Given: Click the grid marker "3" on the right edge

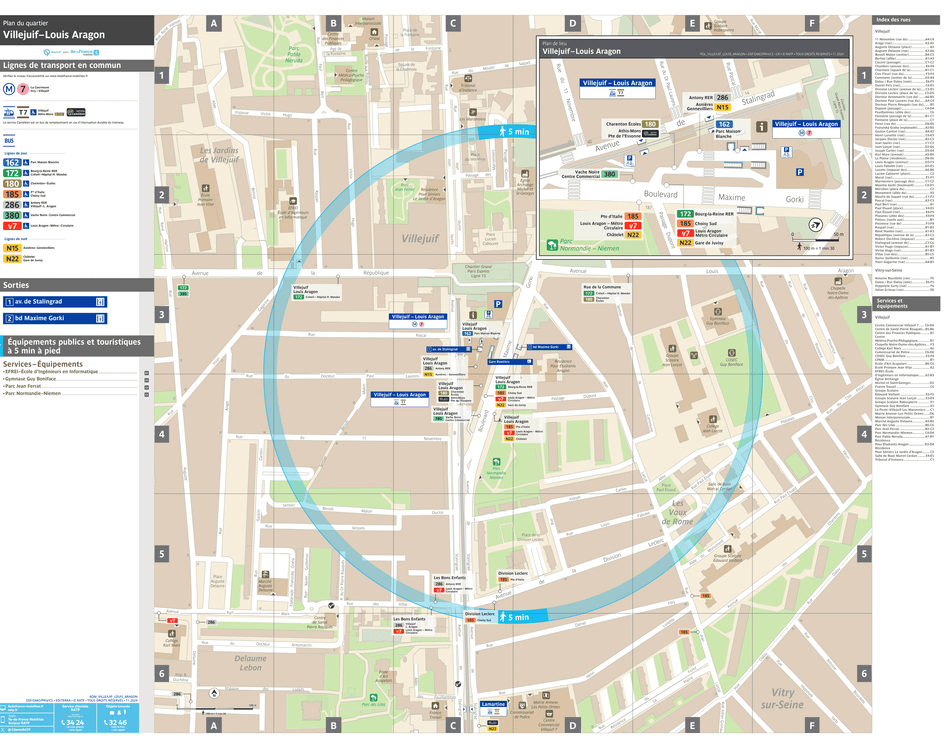Looking at the screenshot, I should 864,314.
